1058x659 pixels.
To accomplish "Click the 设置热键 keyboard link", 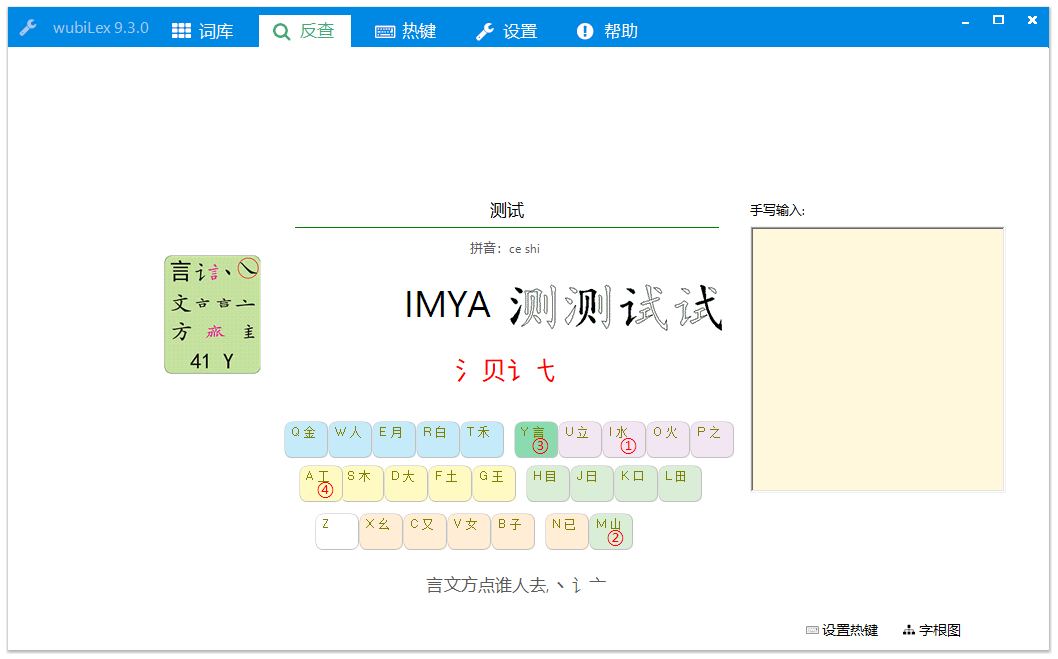I will point(842,630).
